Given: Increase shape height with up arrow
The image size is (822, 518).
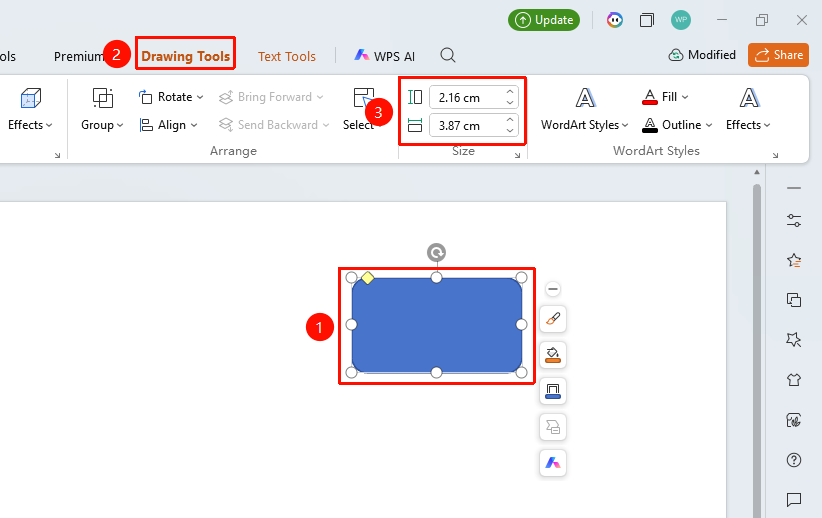Looking at the screenshot, I should [510, 92].
